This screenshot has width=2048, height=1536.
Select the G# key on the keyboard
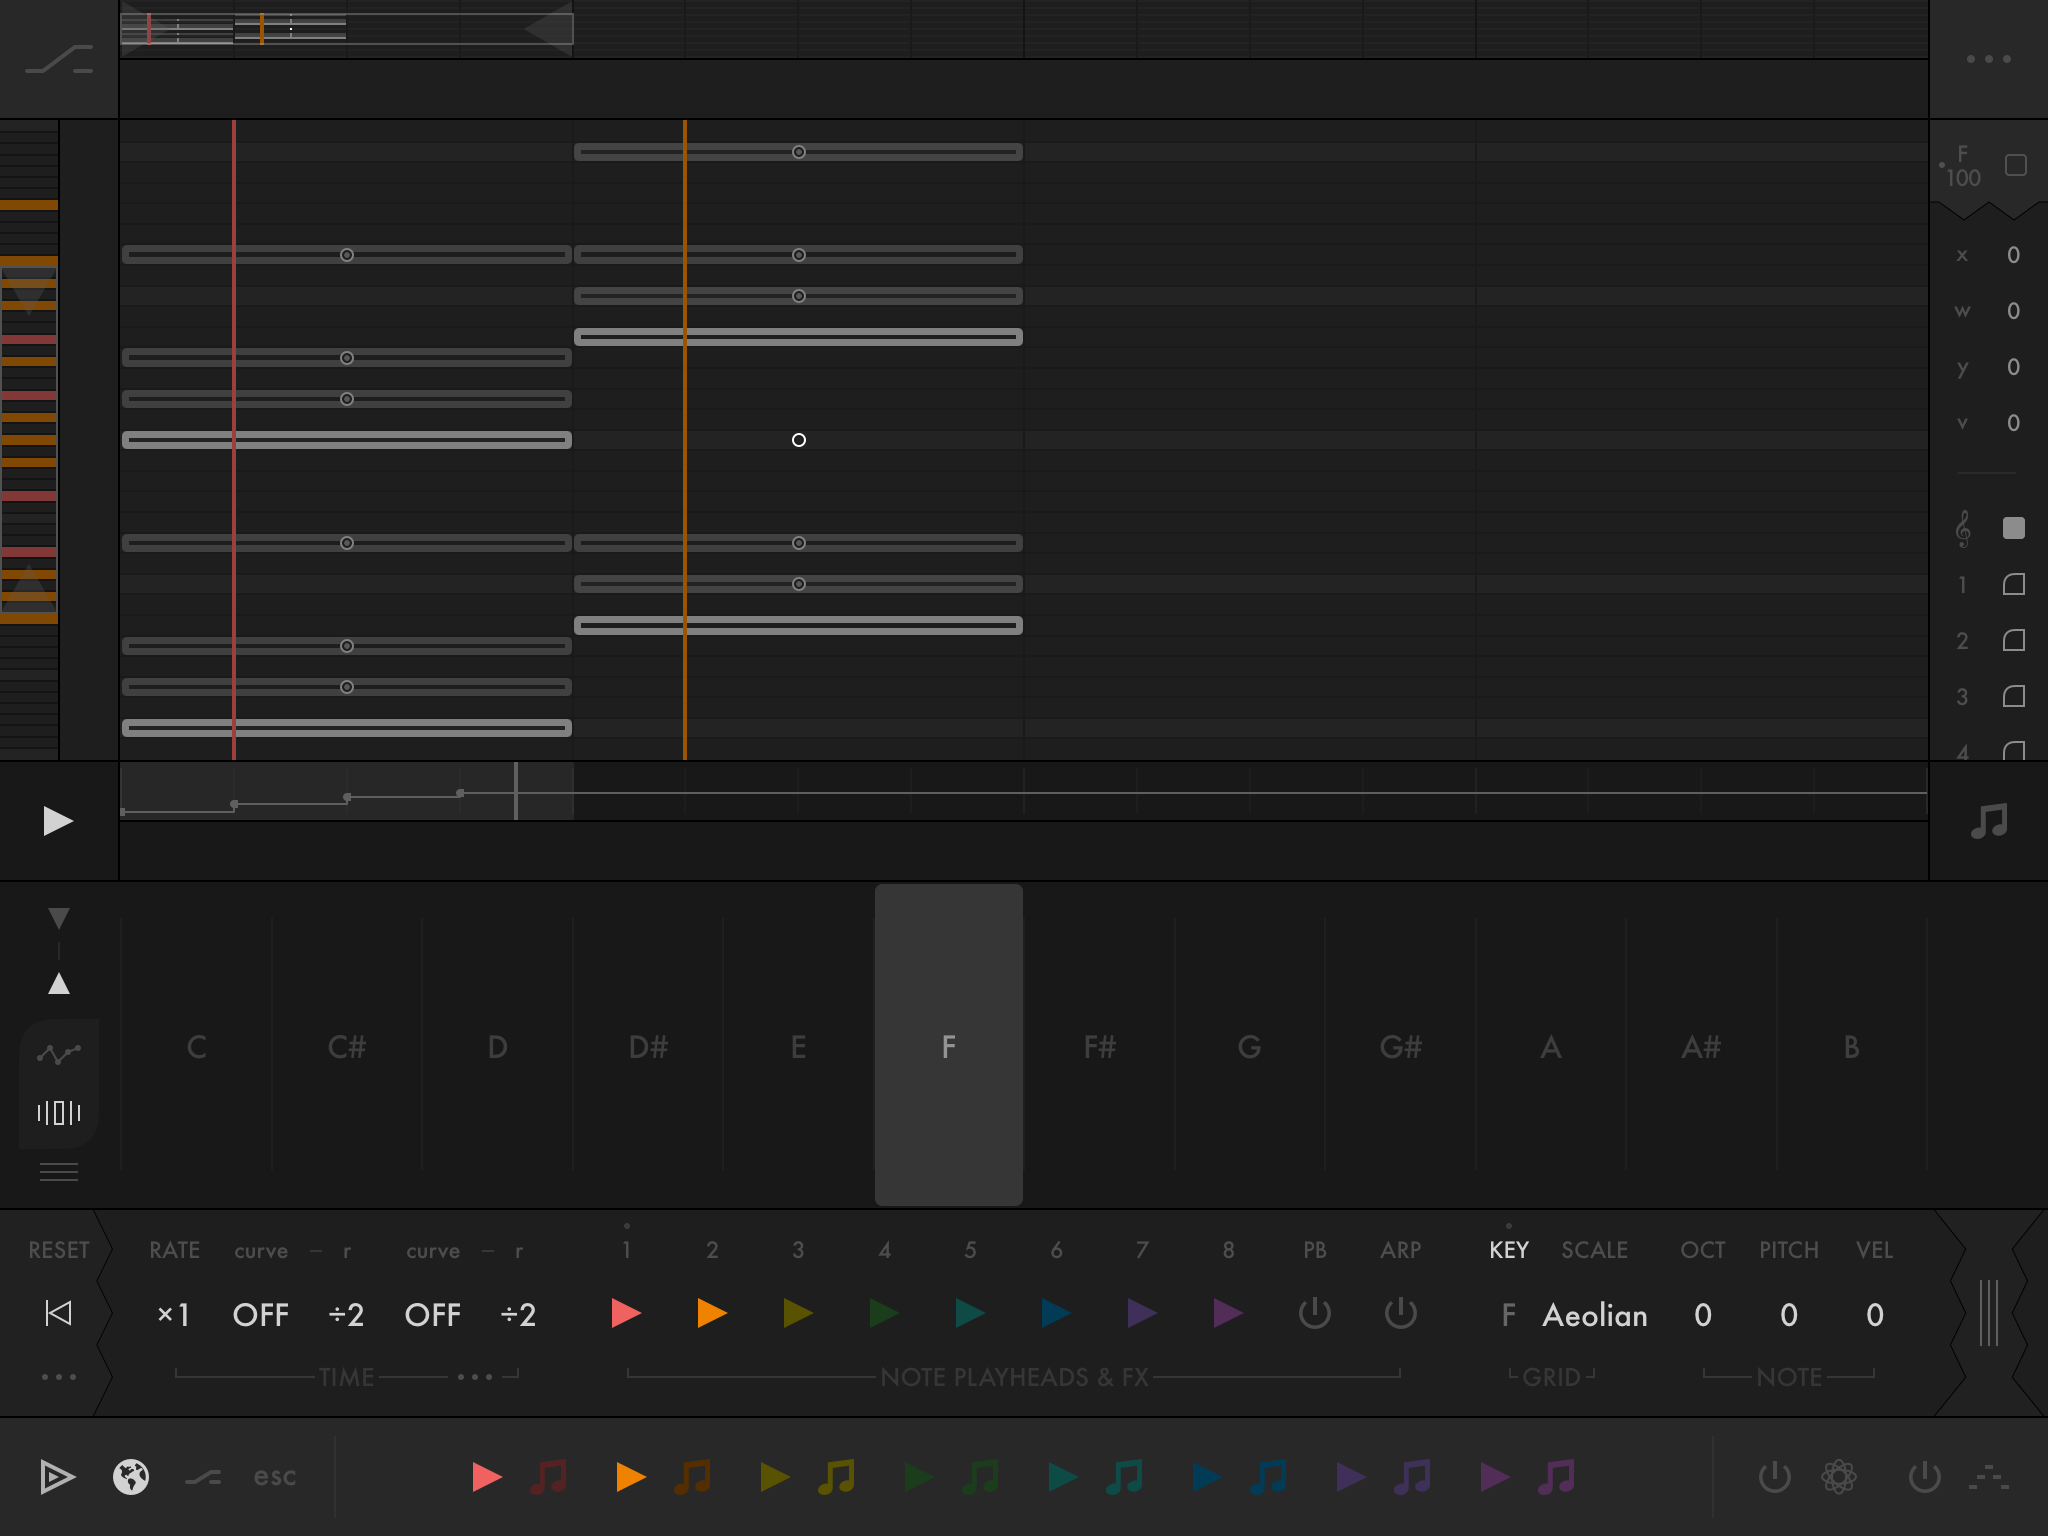(1400, 1047)
